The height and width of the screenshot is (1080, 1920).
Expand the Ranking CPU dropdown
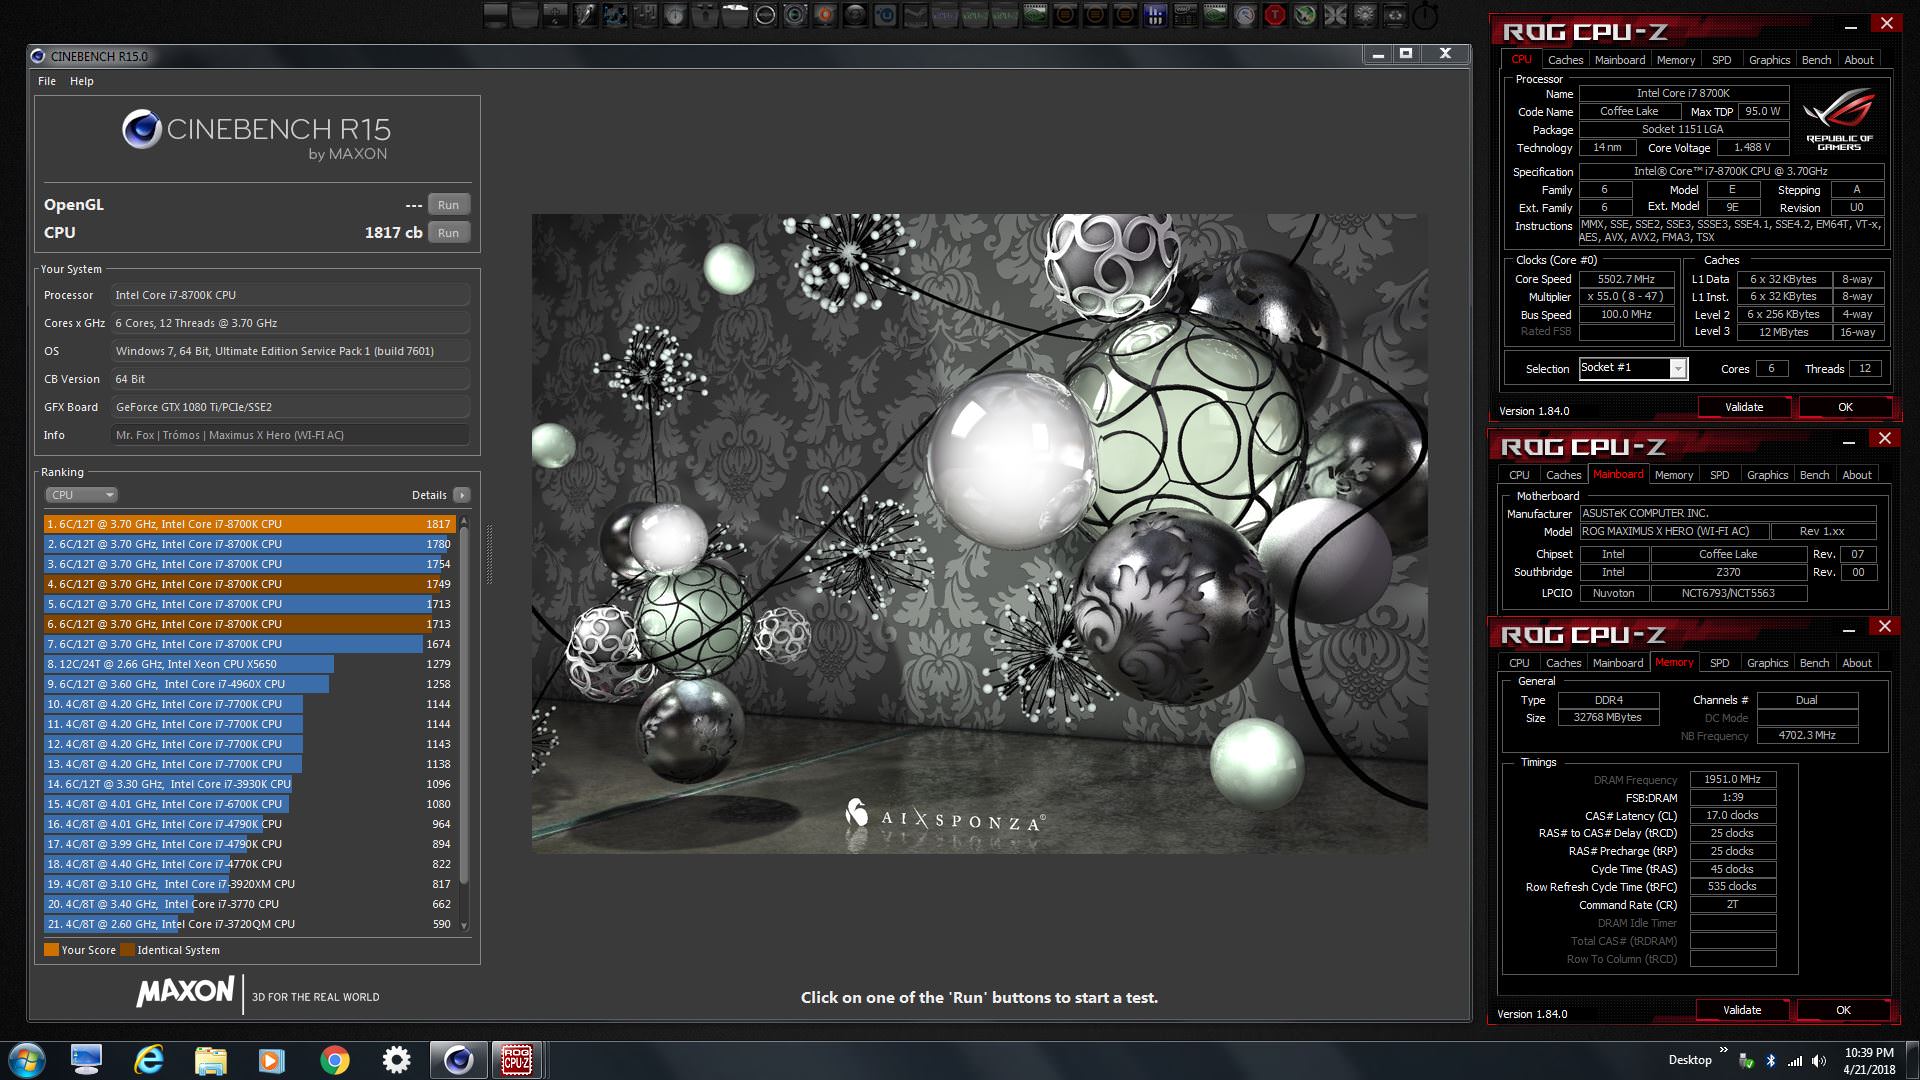click(x=81, y=495)
